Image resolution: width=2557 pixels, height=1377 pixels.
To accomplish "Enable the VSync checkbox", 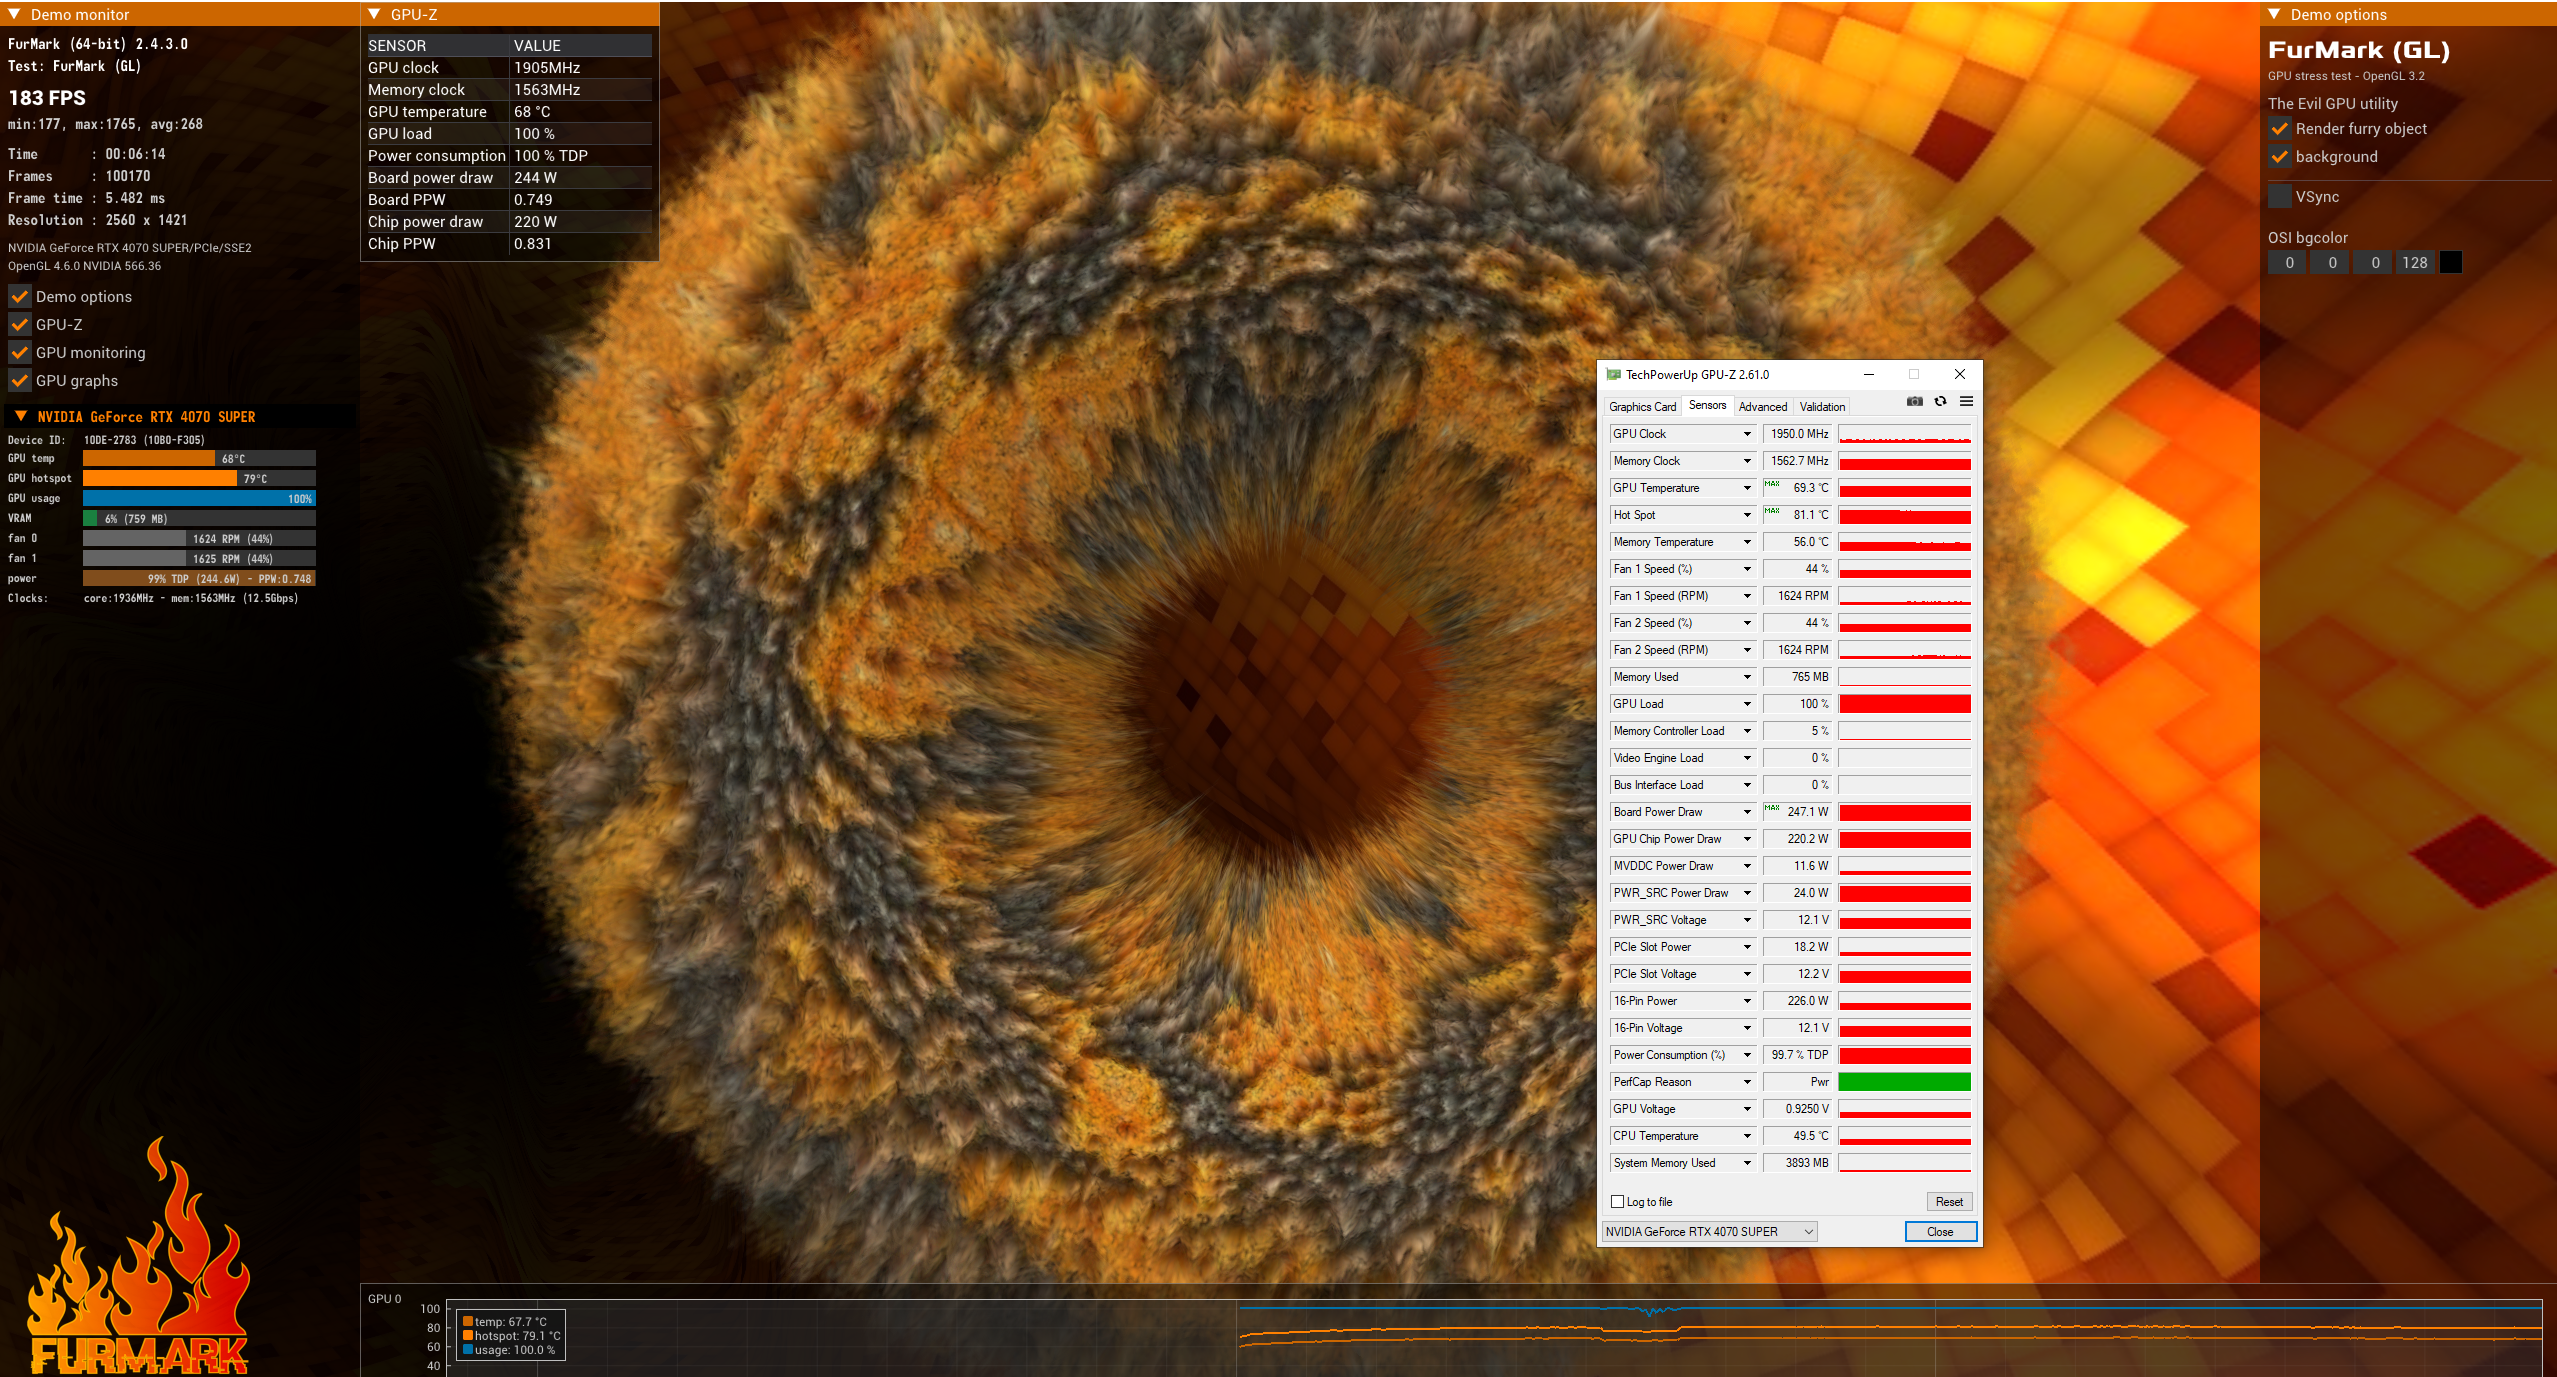I will pyautogui.click(x=2279, y=196).
